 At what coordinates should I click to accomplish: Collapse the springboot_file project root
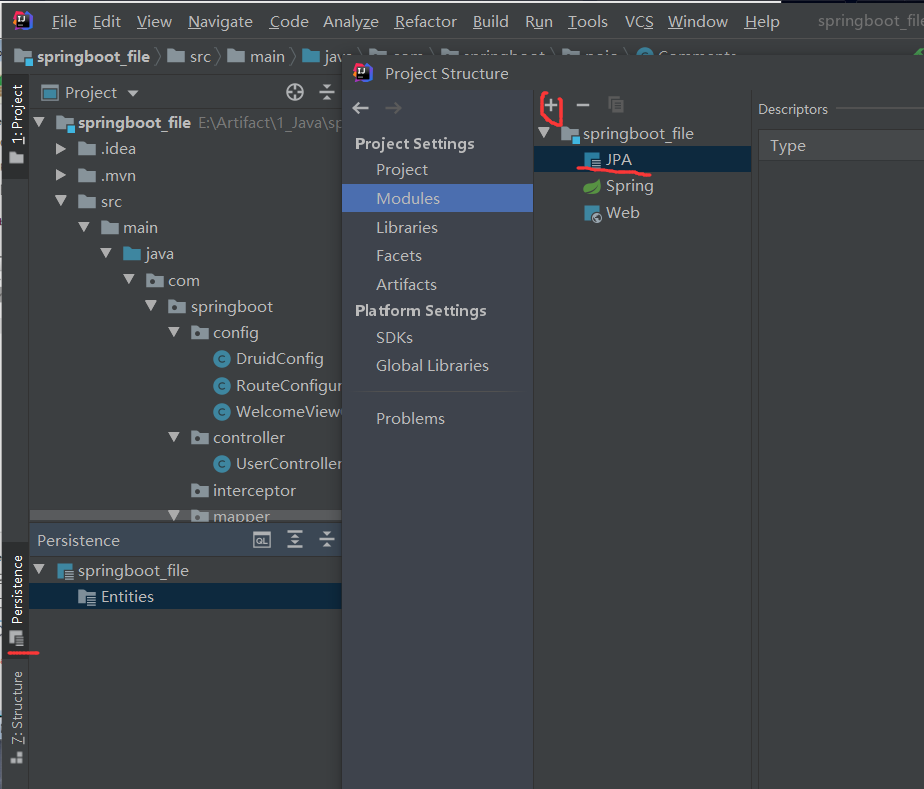(x=39, y=122)
